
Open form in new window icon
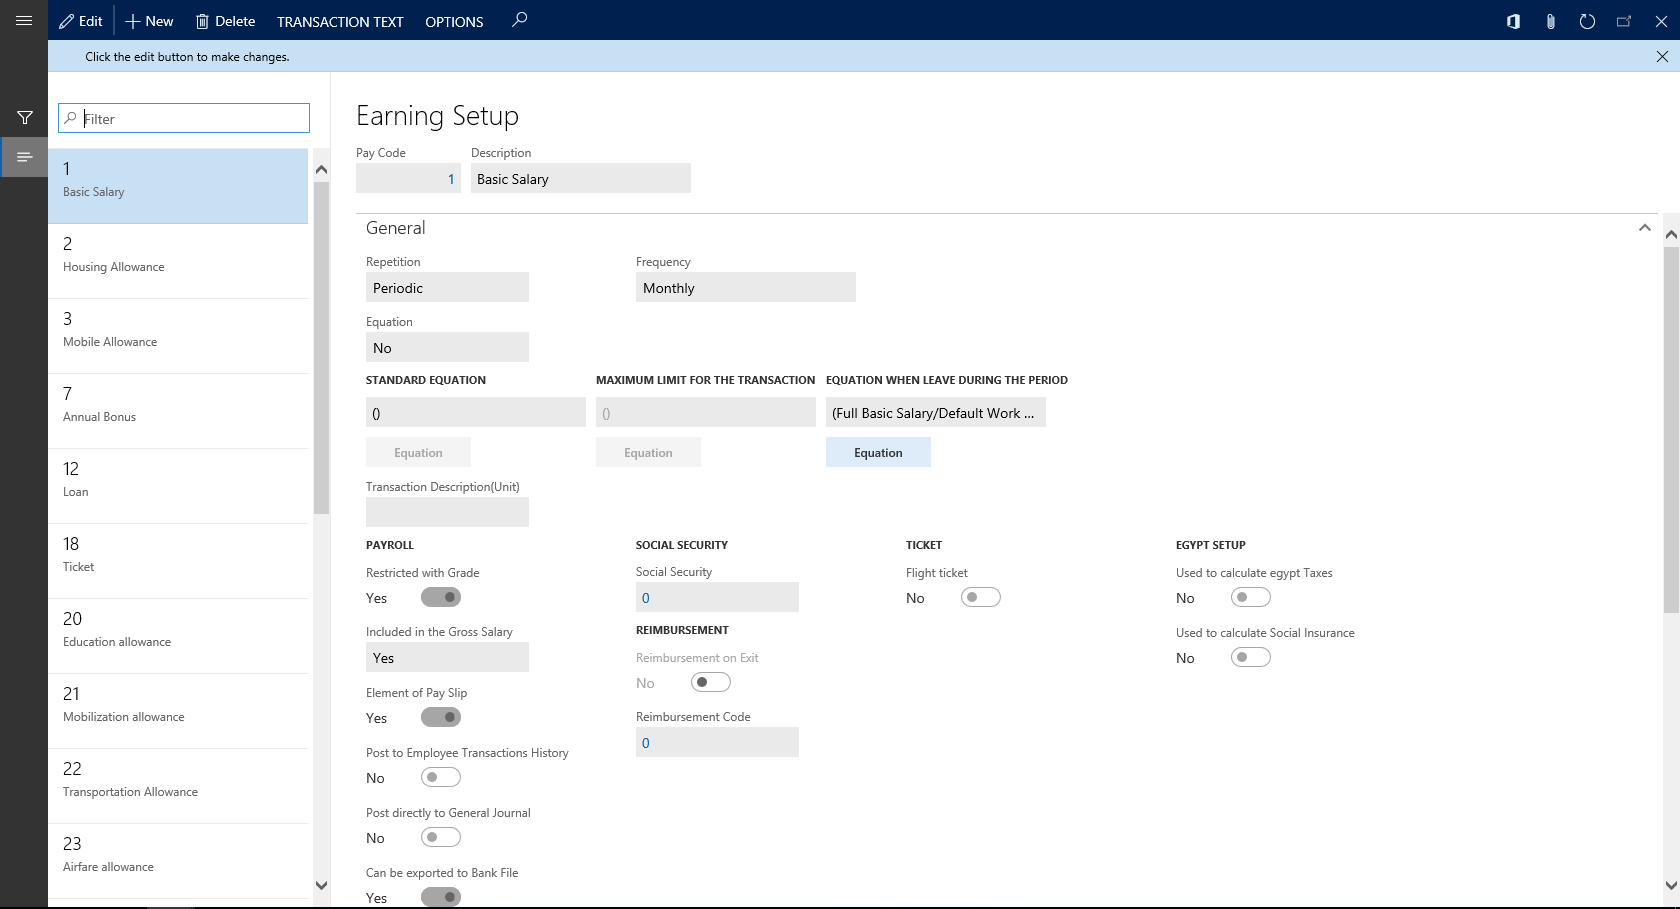coord(1624,21)
